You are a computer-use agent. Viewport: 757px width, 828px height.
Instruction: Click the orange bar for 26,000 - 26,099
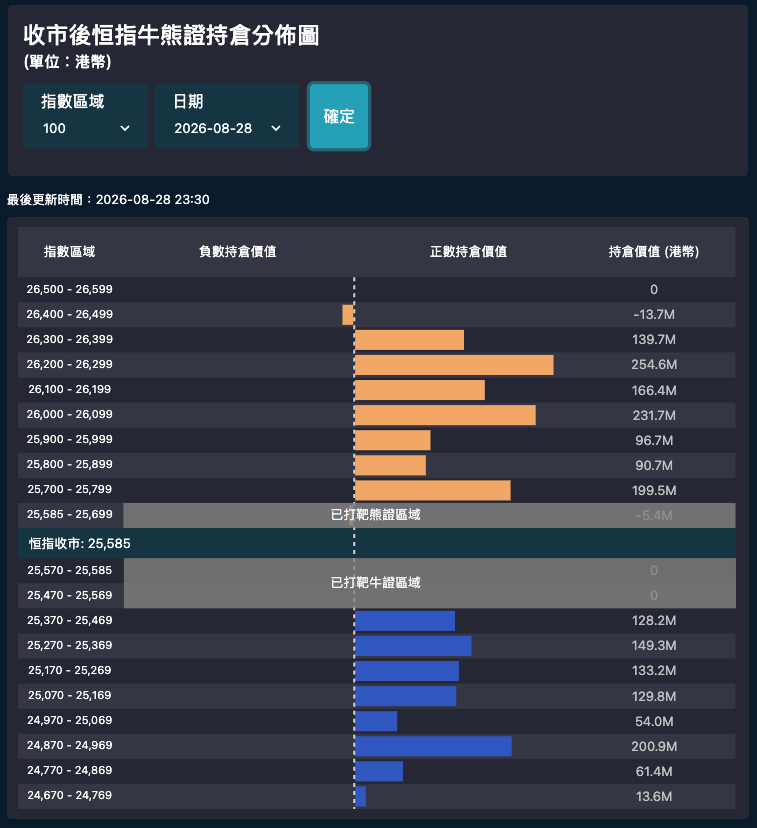tap(445, 415)
